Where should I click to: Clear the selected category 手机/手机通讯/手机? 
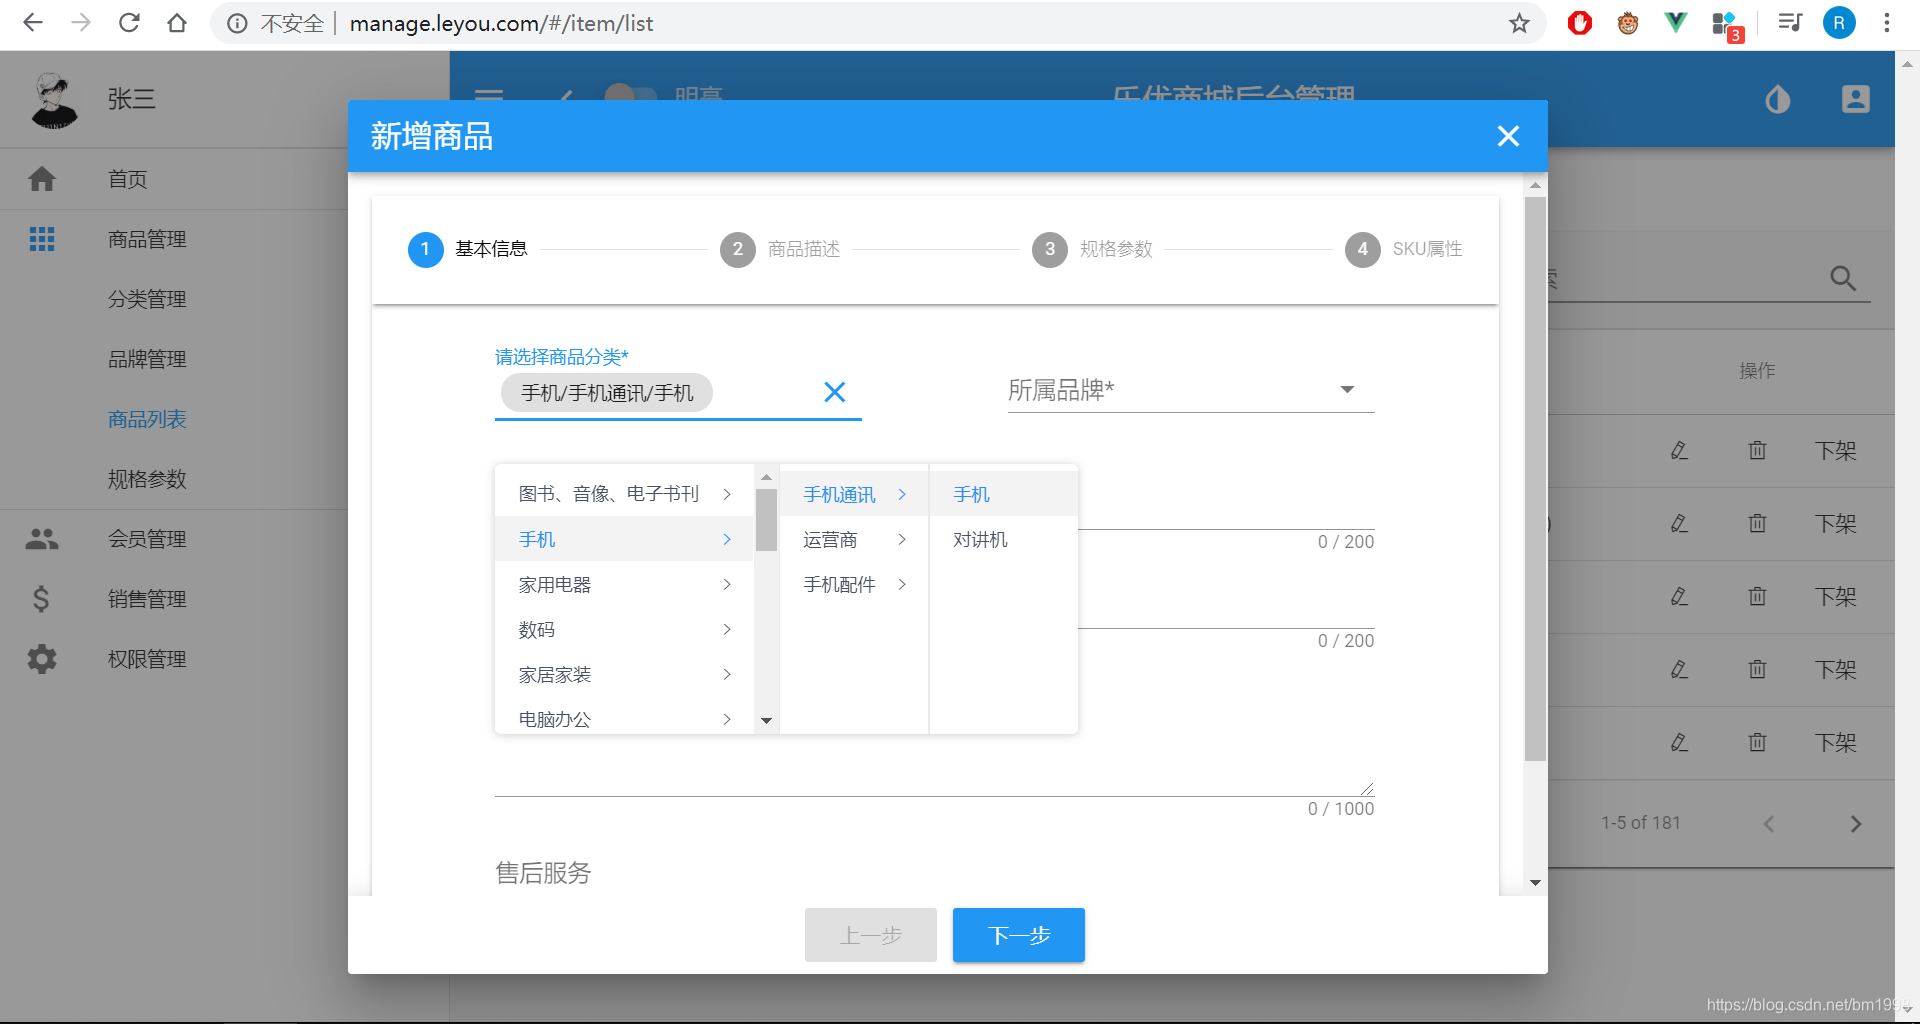834,392
